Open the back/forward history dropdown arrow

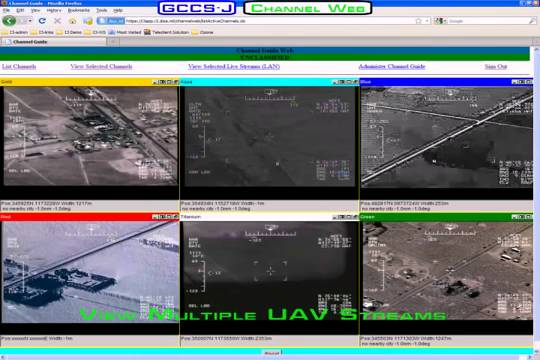point(30,21)
